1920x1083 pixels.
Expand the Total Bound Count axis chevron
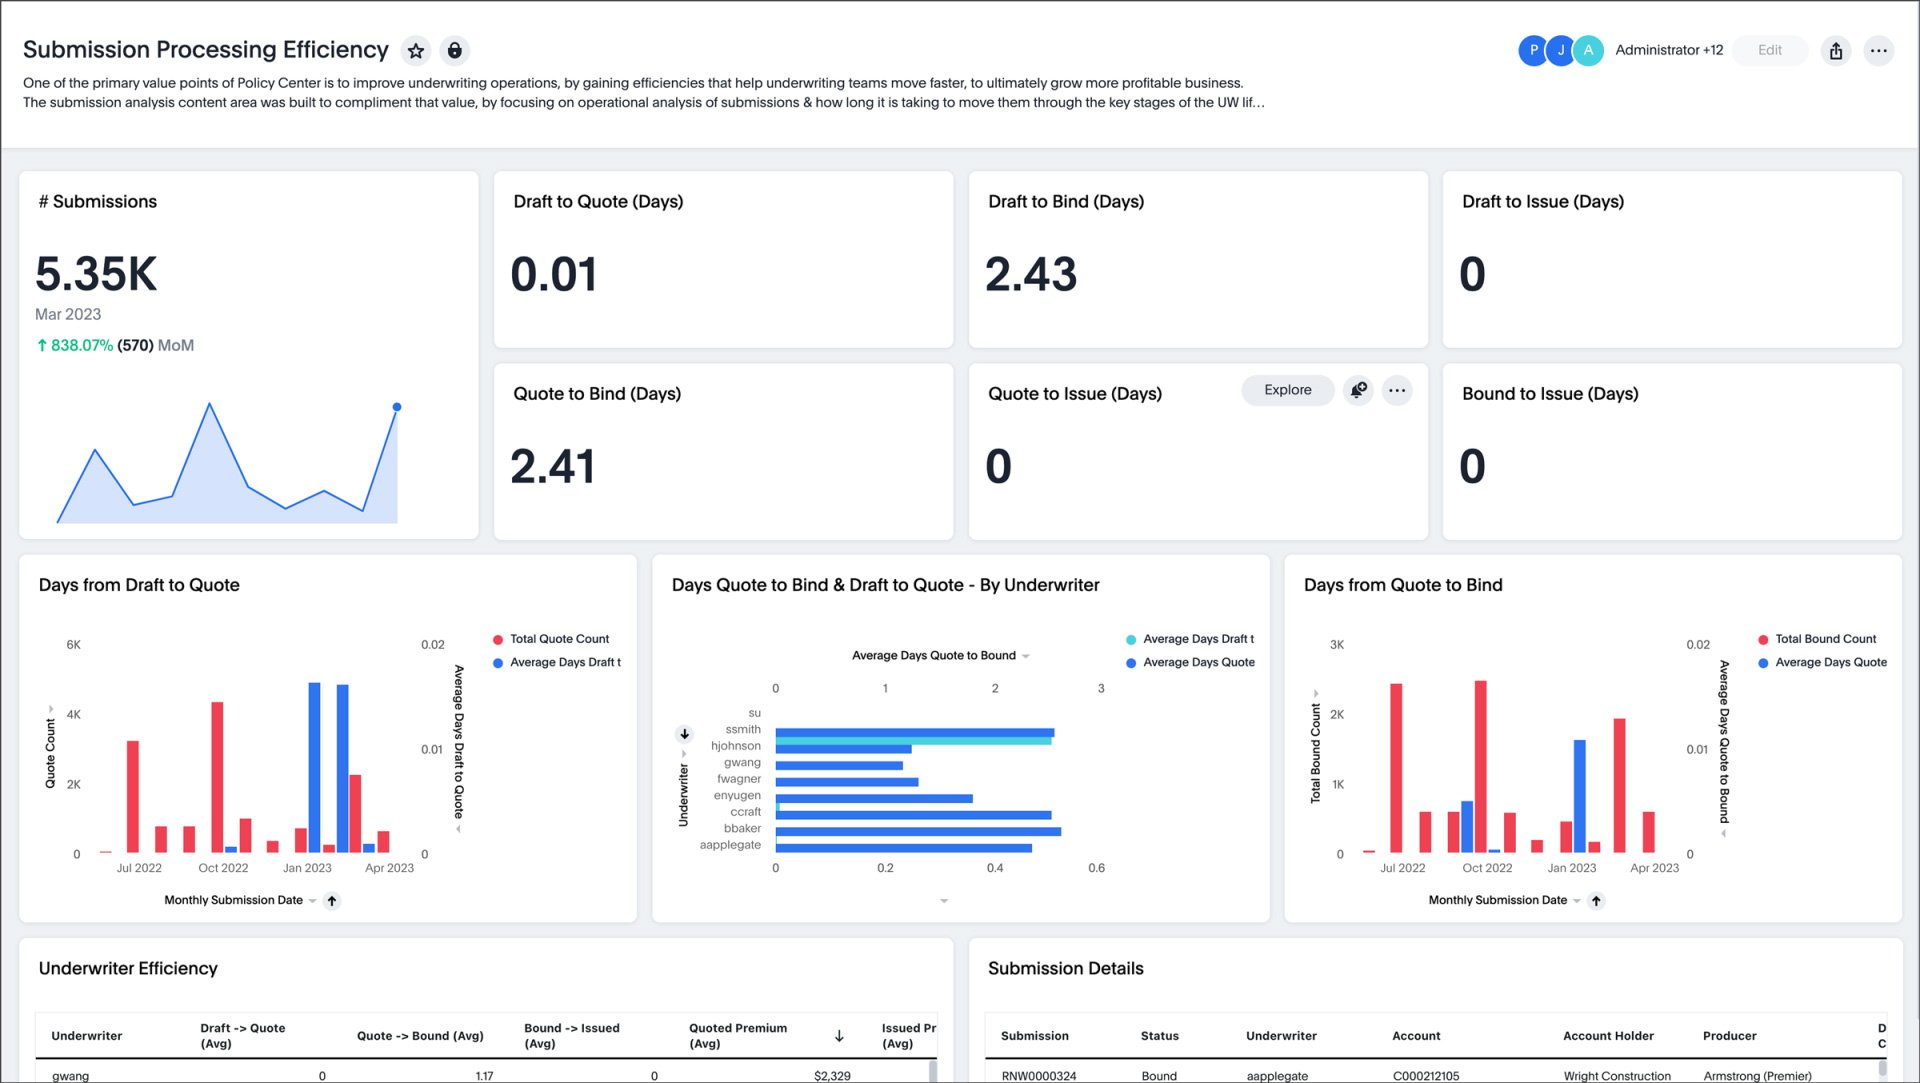1316,693
